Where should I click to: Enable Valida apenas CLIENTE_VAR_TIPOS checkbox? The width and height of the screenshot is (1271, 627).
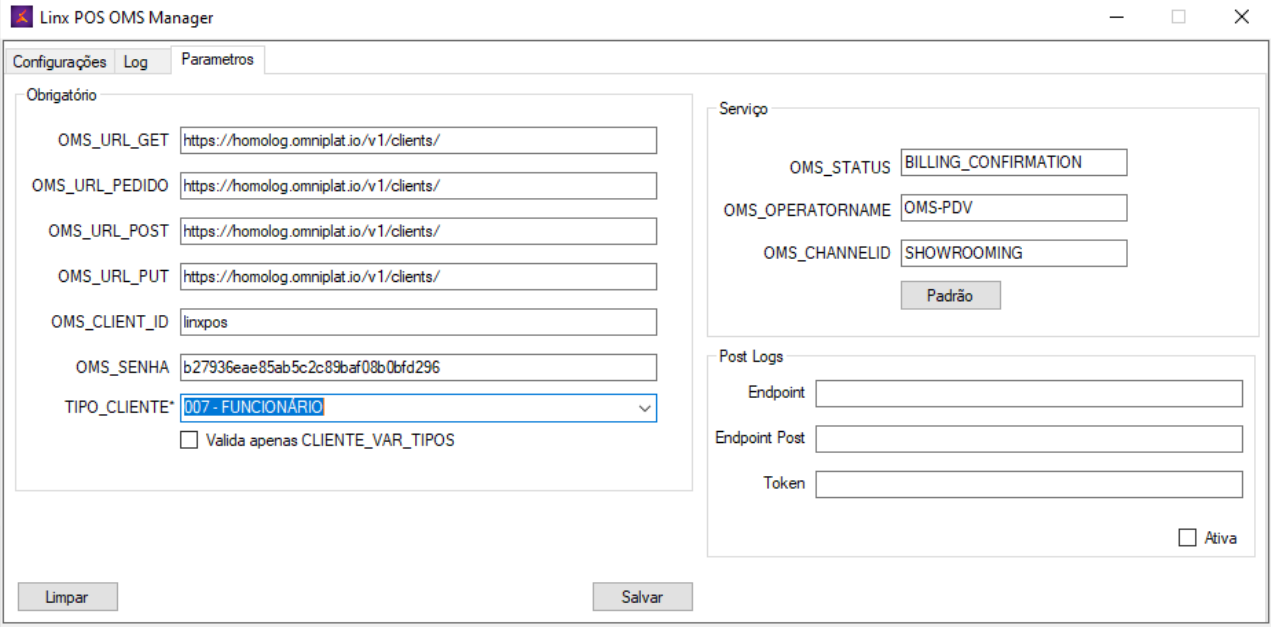189,440
